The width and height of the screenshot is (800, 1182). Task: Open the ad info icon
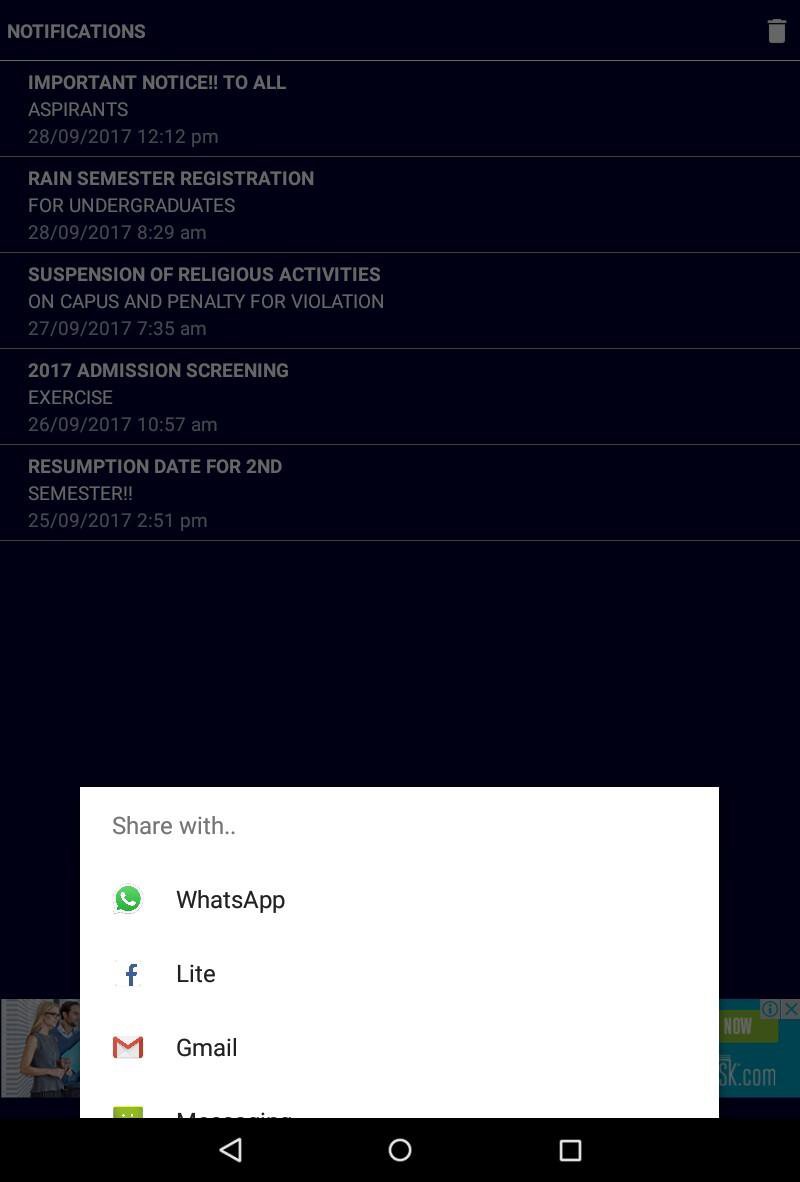pyautogui.click(x=770, y=1009)
